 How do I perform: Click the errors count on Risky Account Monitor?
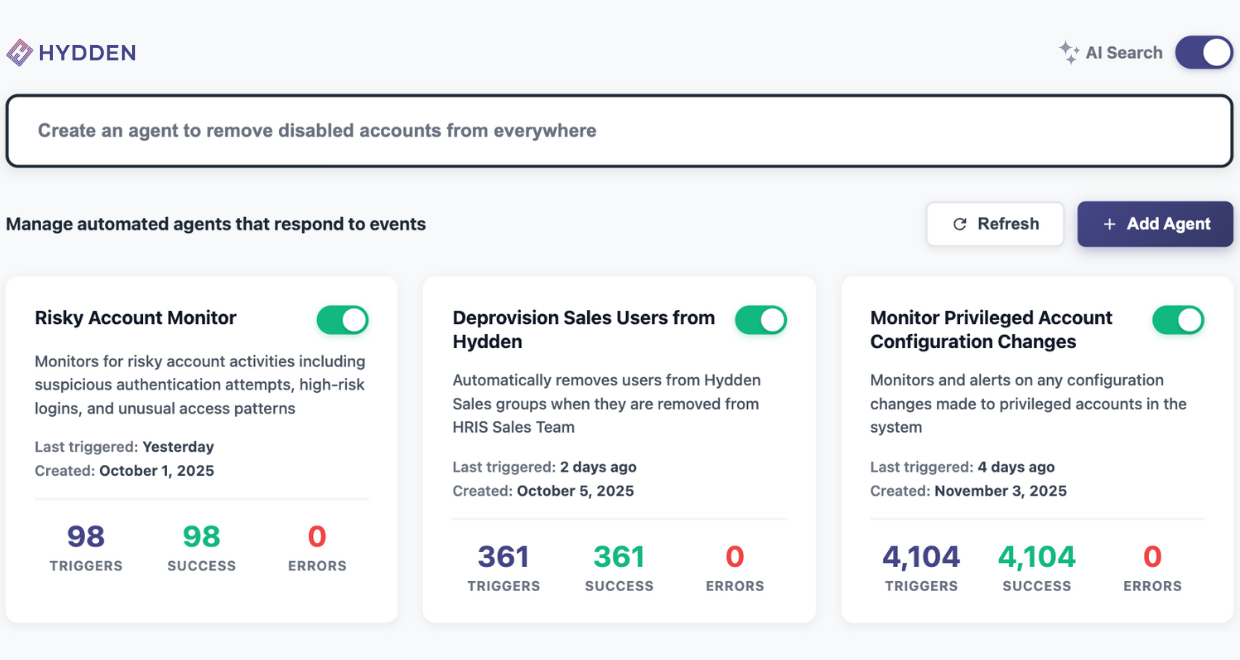point(317,537)
